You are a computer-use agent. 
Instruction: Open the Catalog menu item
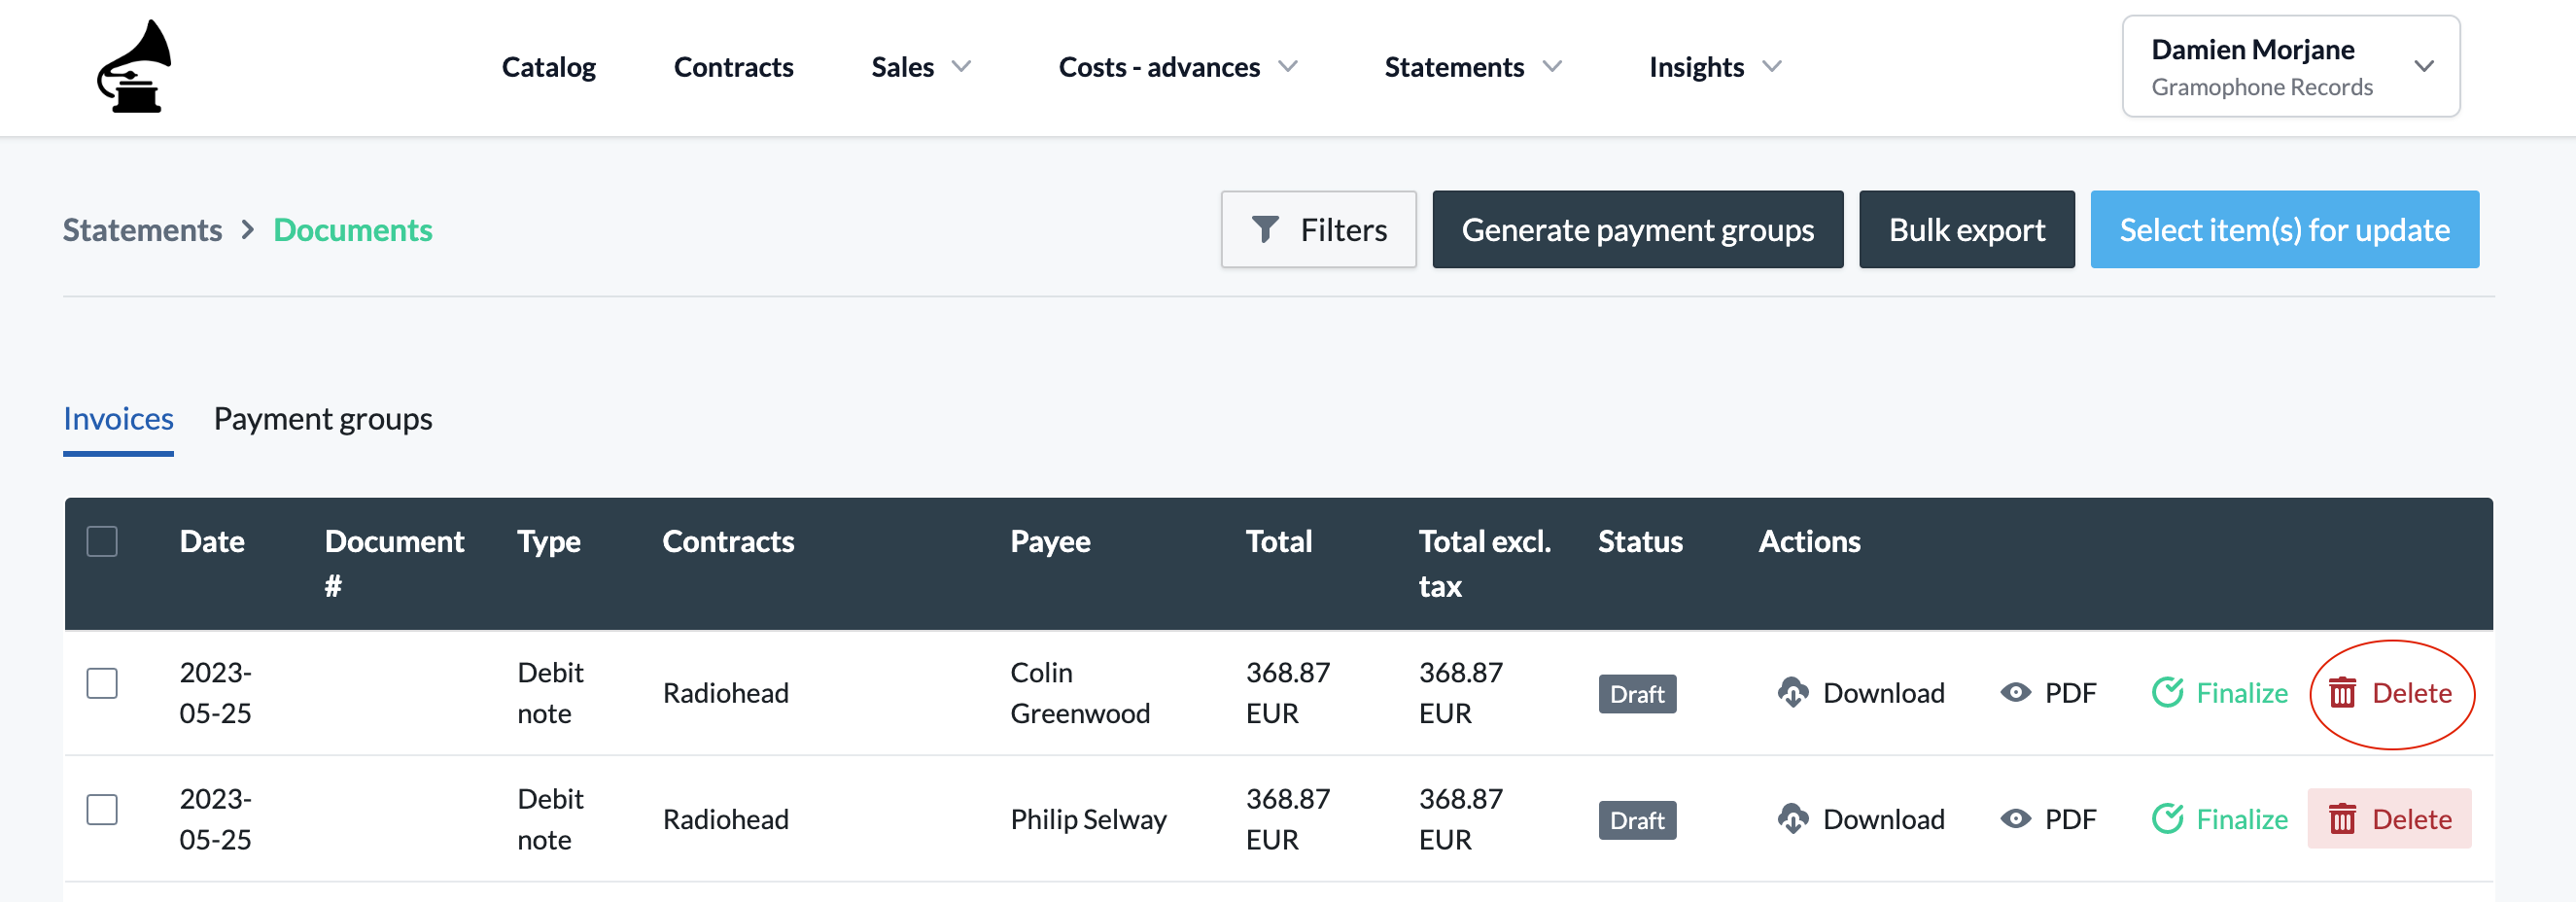pos(548,67)
